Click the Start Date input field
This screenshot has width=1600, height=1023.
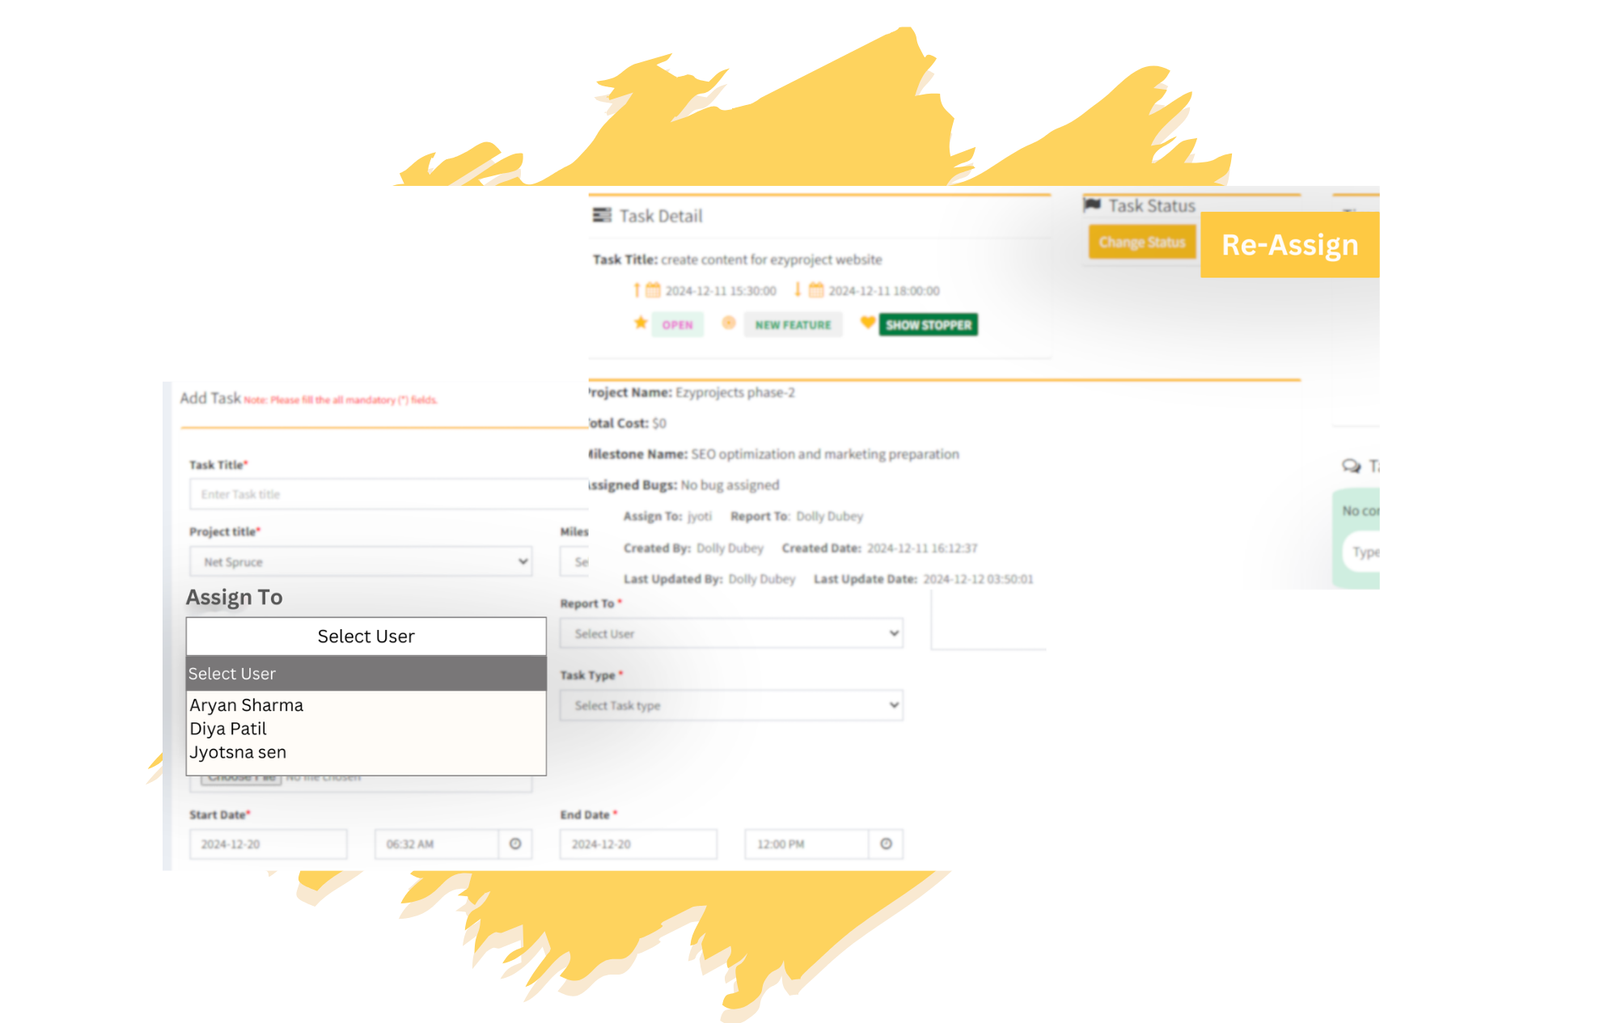268,844
